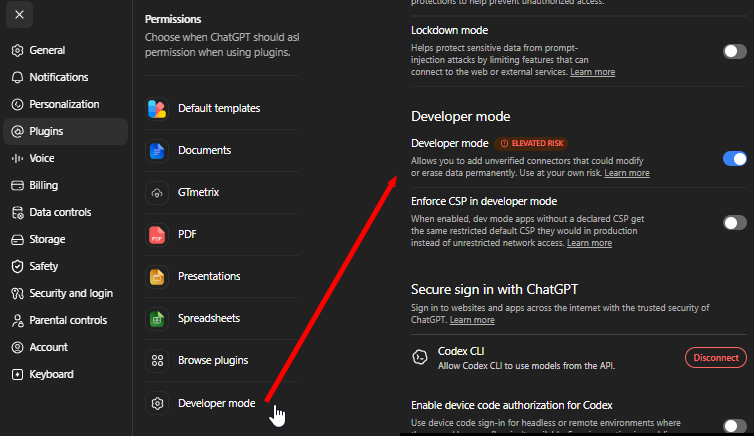Open the General settings tab
This screenshot has height=436, width=754.
(x=65, y=50)
